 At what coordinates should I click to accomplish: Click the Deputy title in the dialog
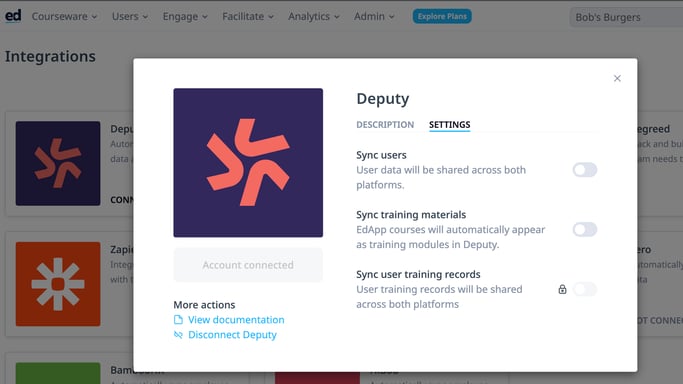click(382, 99)
